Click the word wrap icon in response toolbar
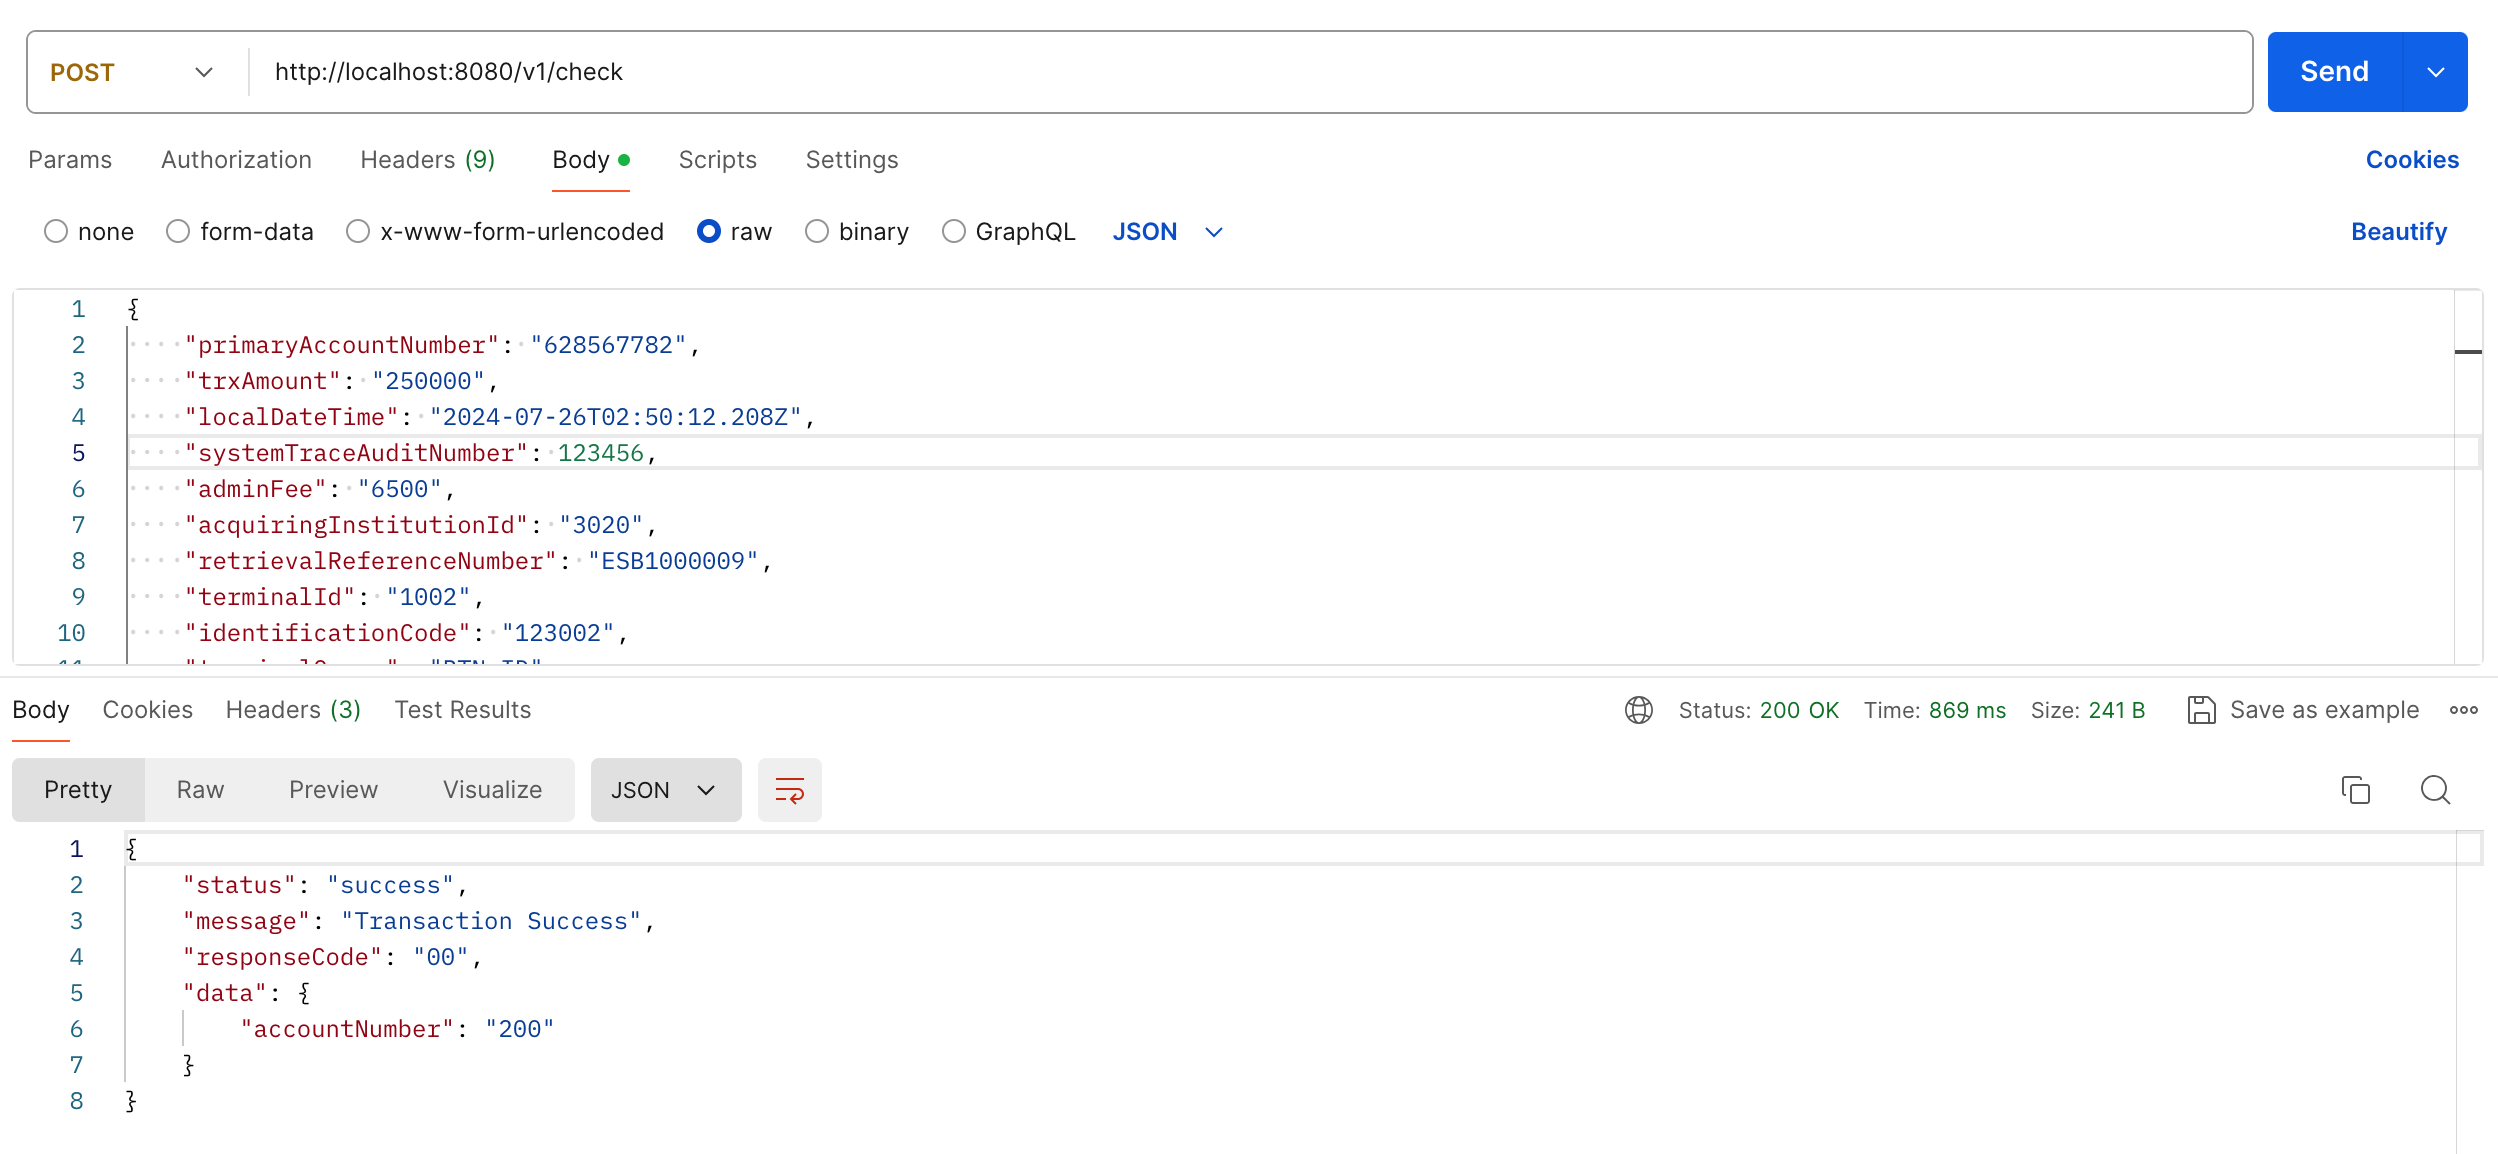Image resolution: width=2498 pixels, height=1154 pixels. click(789, 790)
